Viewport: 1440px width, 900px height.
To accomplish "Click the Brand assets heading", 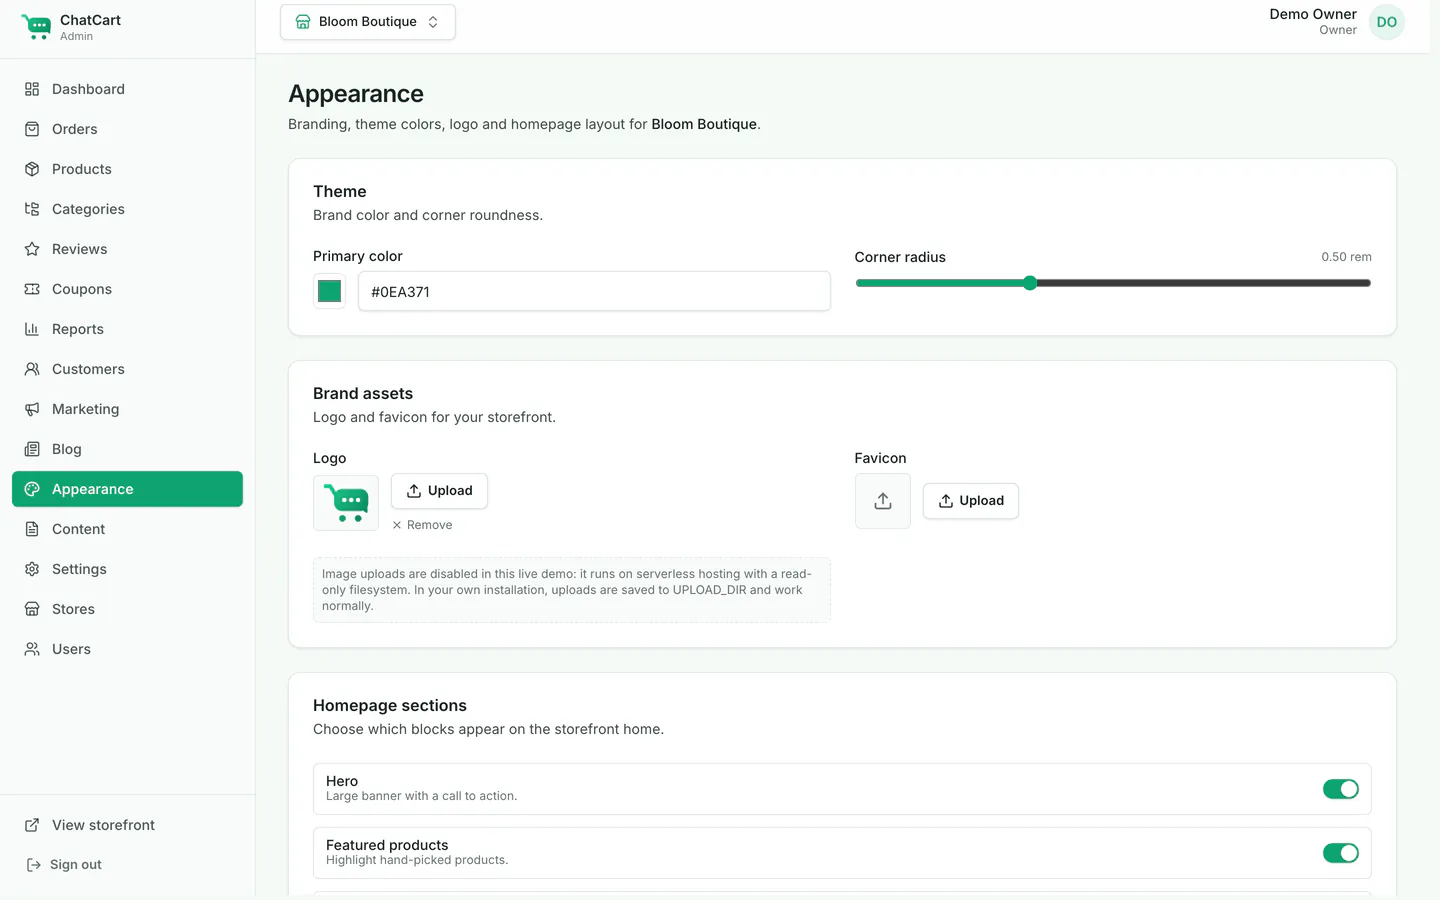I will pyautogui.click(x=363, y=394).
